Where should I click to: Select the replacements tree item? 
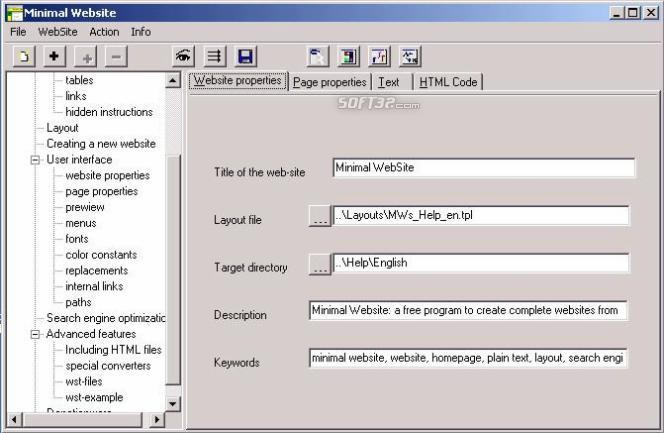pyautogui.click(x=97, y=270)
